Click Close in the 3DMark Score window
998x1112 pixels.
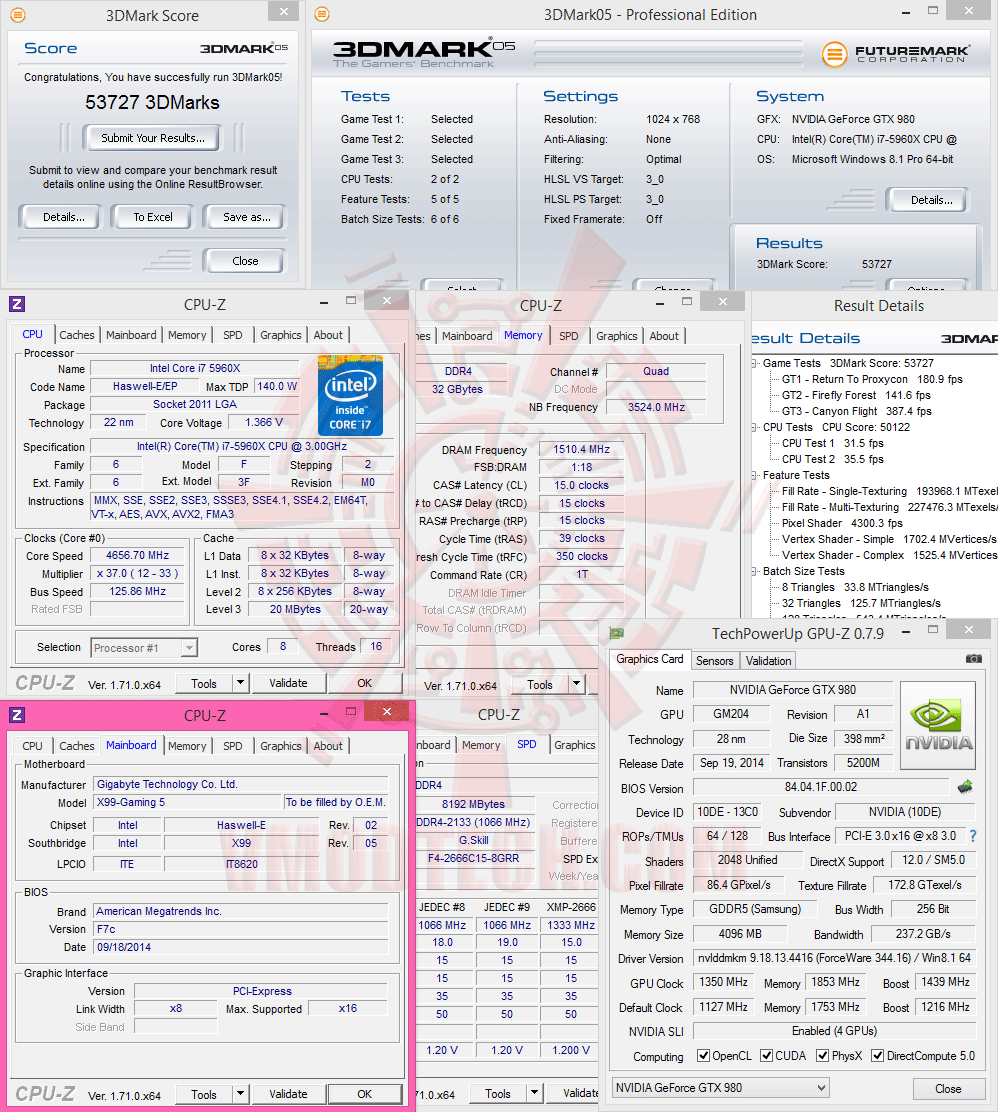(245, 261)
